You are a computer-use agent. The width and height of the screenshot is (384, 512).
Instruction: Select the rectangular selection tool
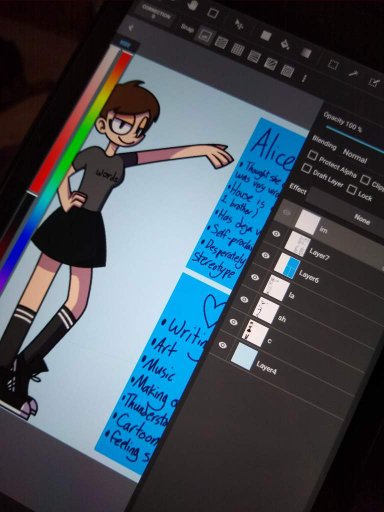pyautogui.click(x=332, y=64)
